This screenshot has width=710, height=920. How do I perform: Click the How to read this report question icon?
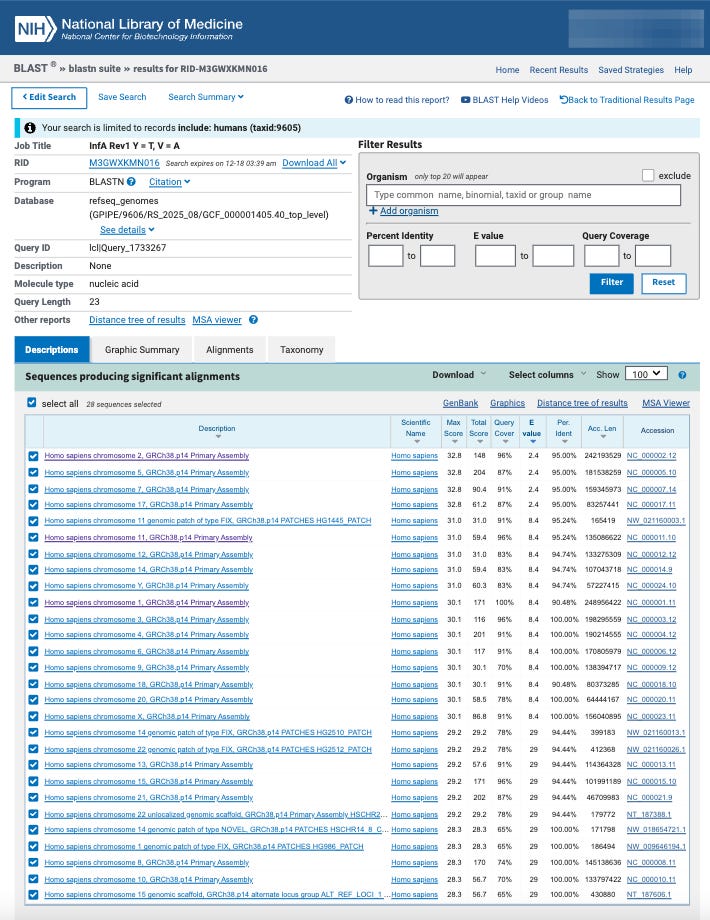(349, 100)
